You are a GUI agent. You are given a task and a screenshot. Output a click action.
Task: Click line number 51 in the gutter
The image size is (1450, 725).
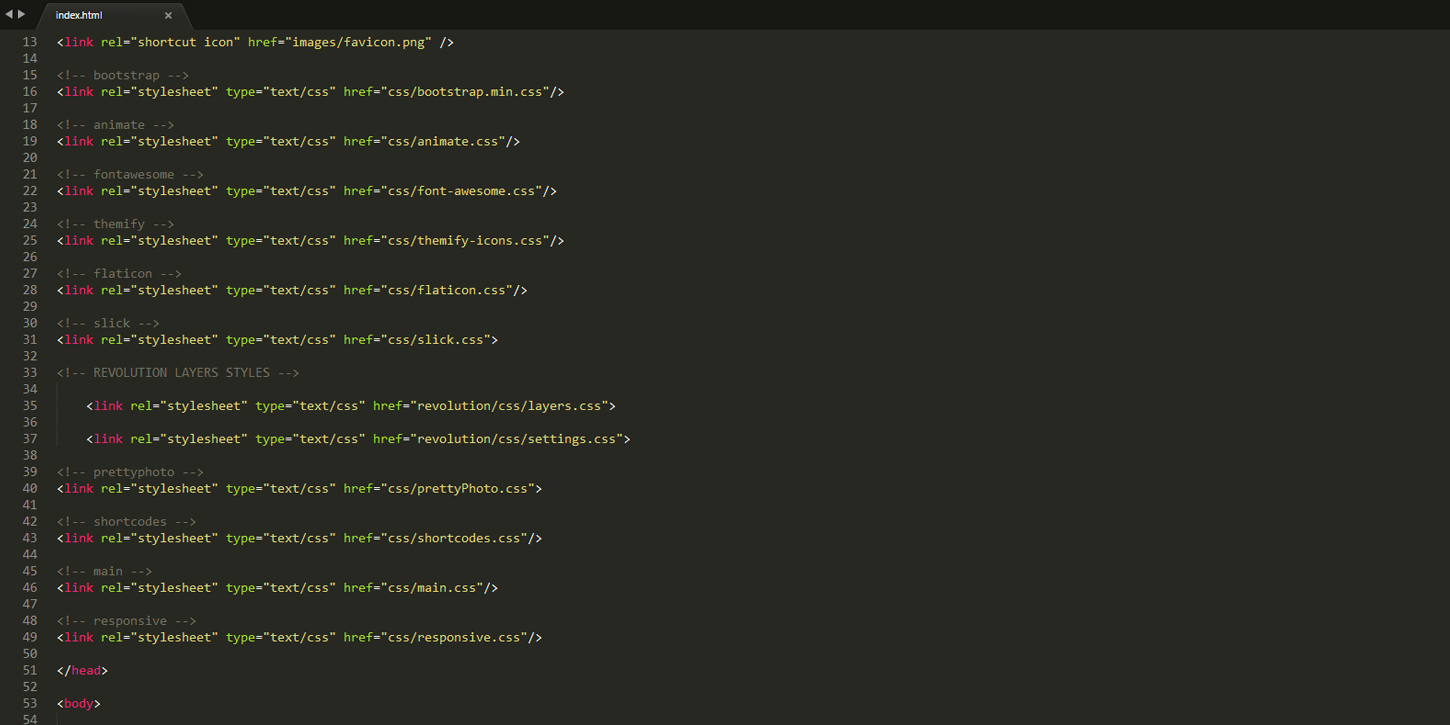[29, 670]
